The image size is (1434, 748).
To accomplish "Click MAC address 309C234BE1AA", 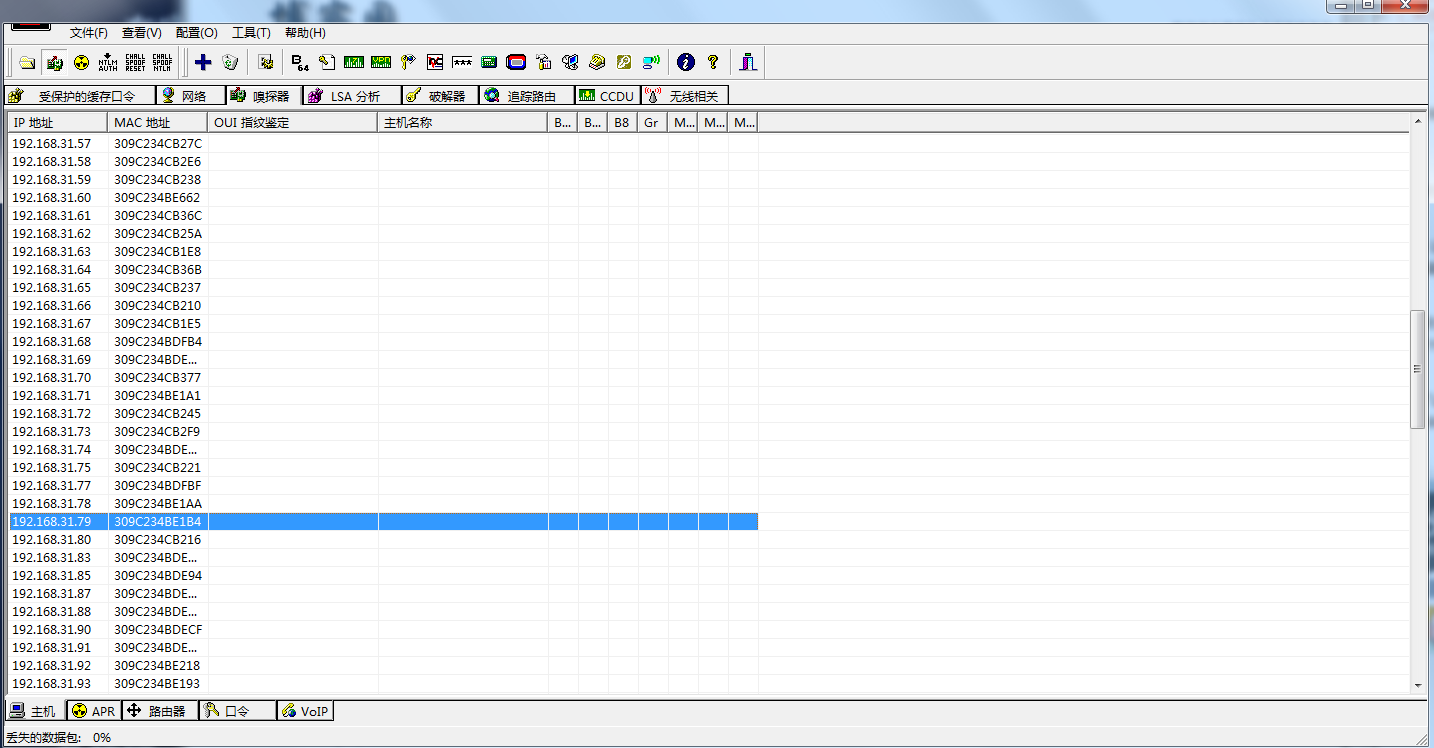I will (x=157, y=504).
